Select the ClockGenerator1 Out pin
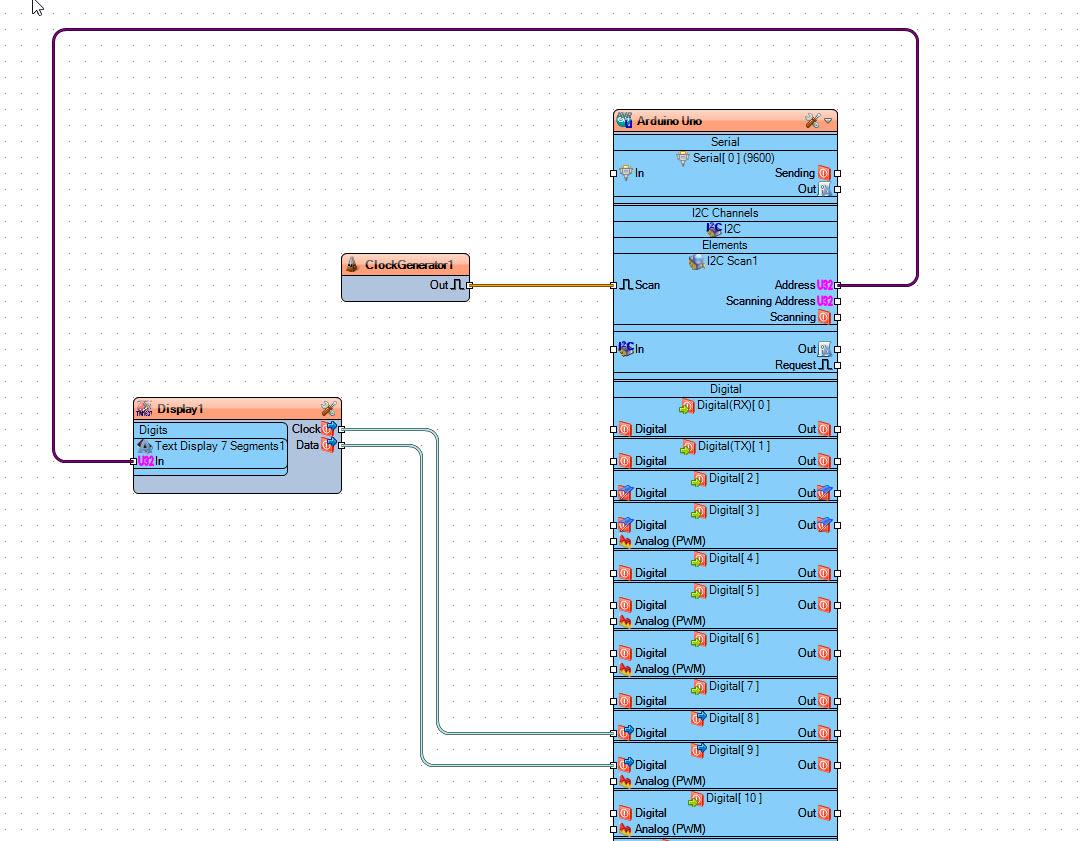1092x841 pixels. click(x=469, y=285)
